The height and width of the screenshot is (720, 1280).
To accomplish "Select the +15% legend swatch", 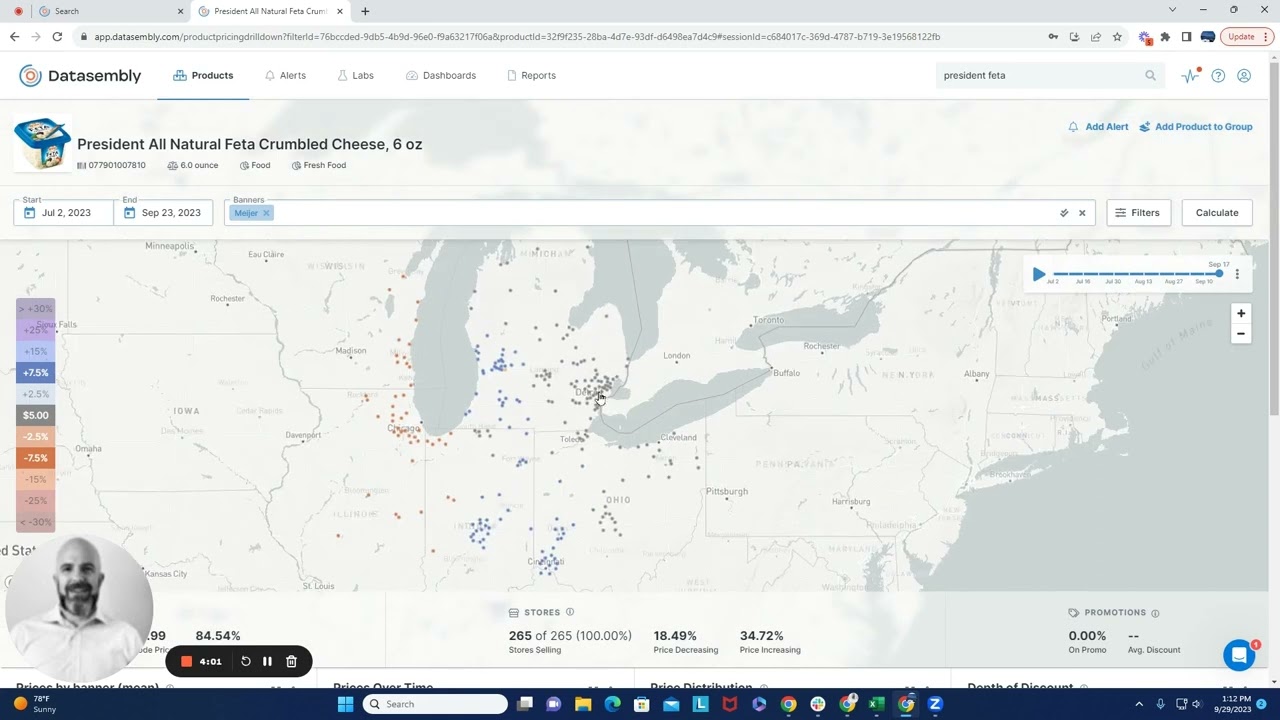I will [35, 351].
